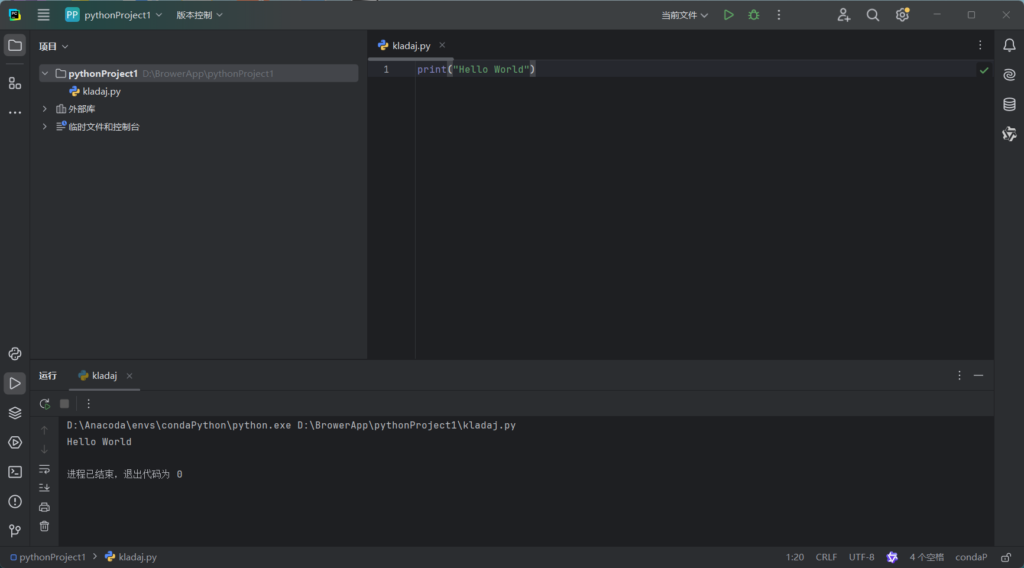Screen dimensions: 1024x568
Task: Collapse pythonProject1 tree node
Action: point(44,73)
